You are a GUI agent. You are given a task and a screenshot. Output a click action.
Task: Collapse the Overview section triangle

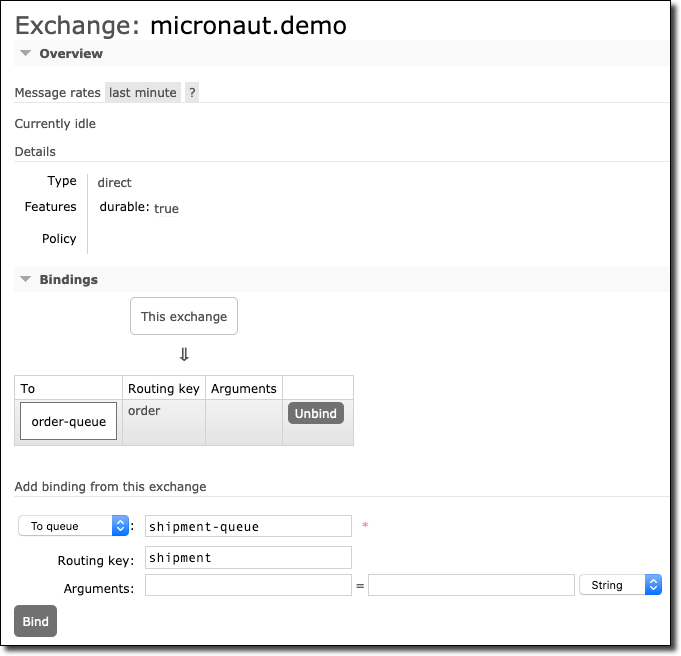click(26, 54)
